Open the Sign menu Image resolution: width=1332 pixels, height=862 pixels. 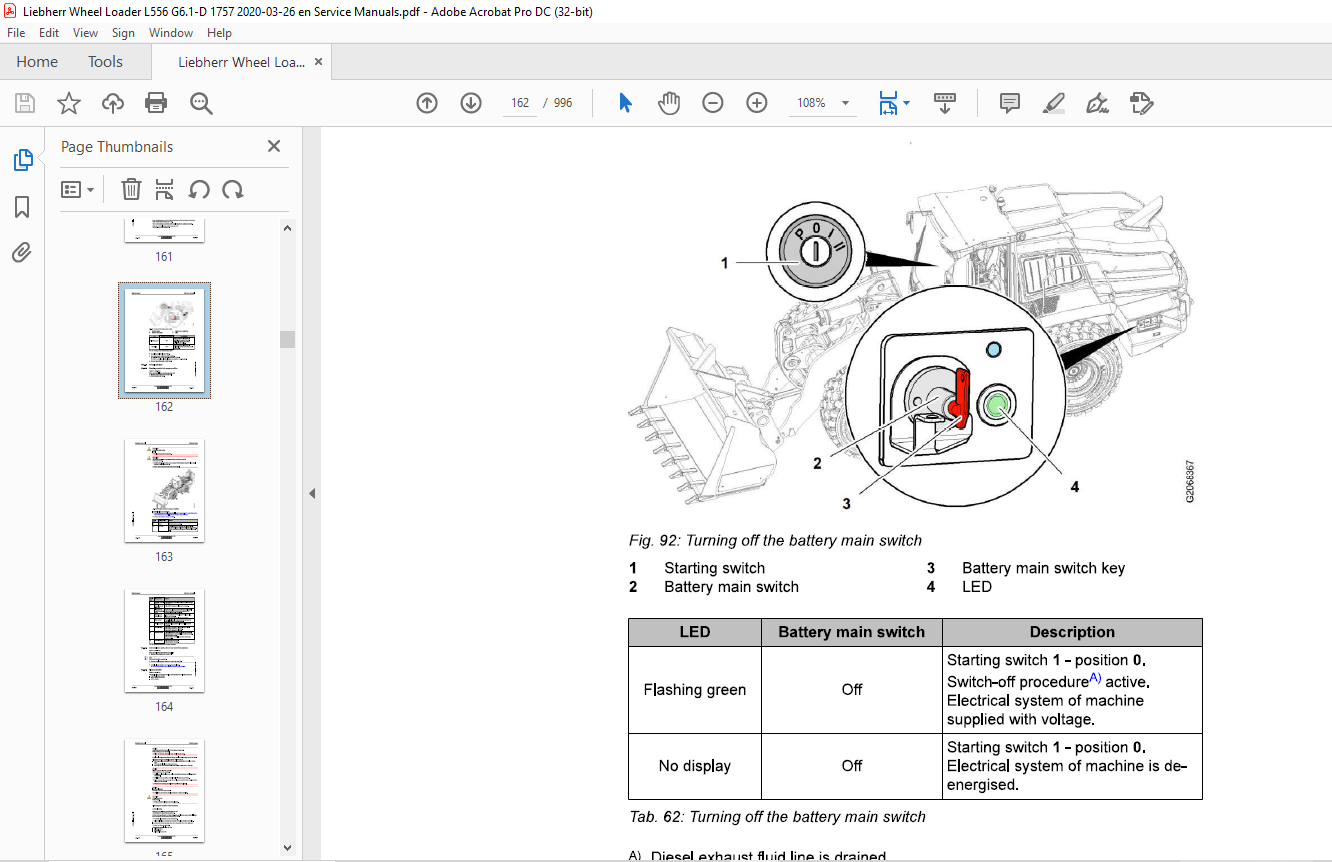click(123, 33)
